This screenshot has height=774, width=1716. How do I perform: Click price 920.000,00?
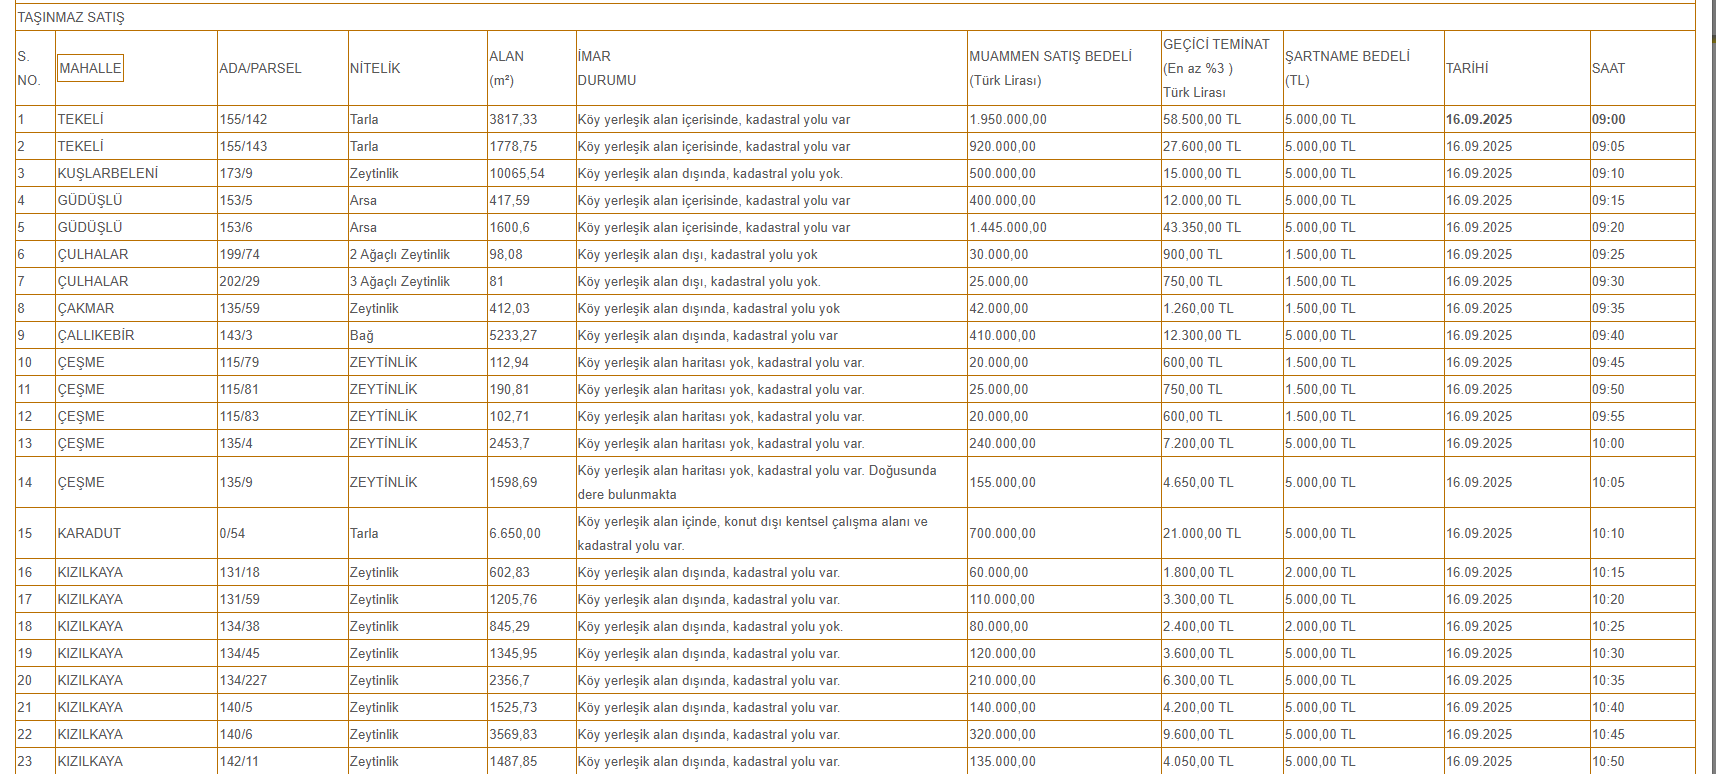[1002, 146]
